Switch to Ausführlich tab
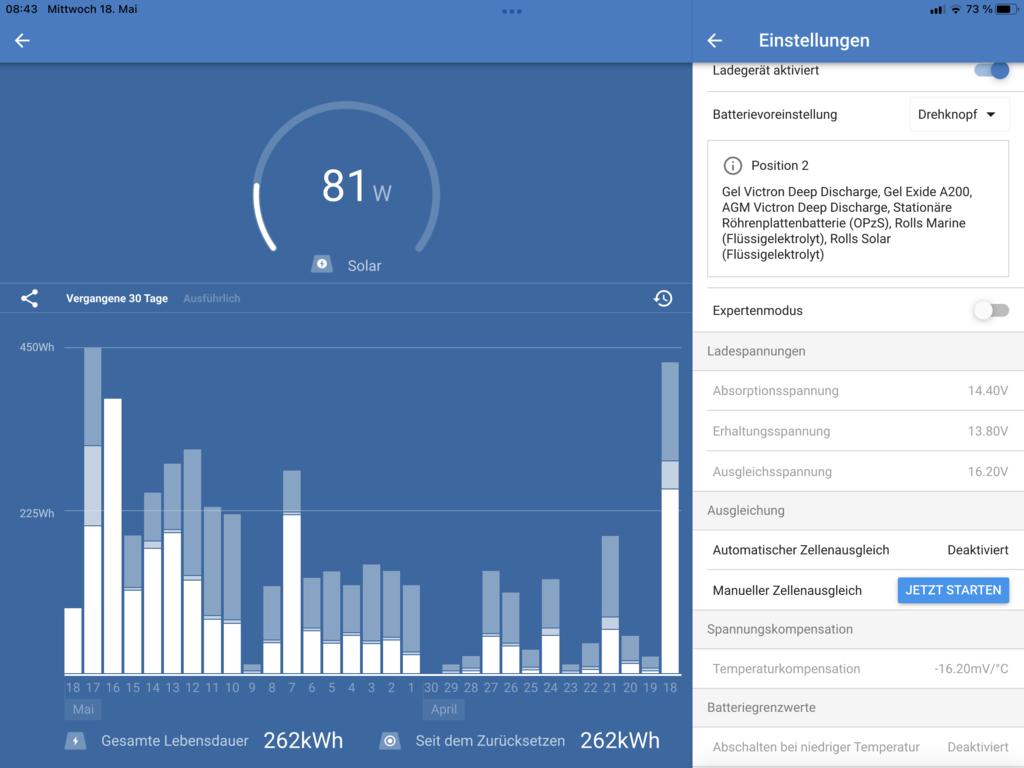 (212, 298)
